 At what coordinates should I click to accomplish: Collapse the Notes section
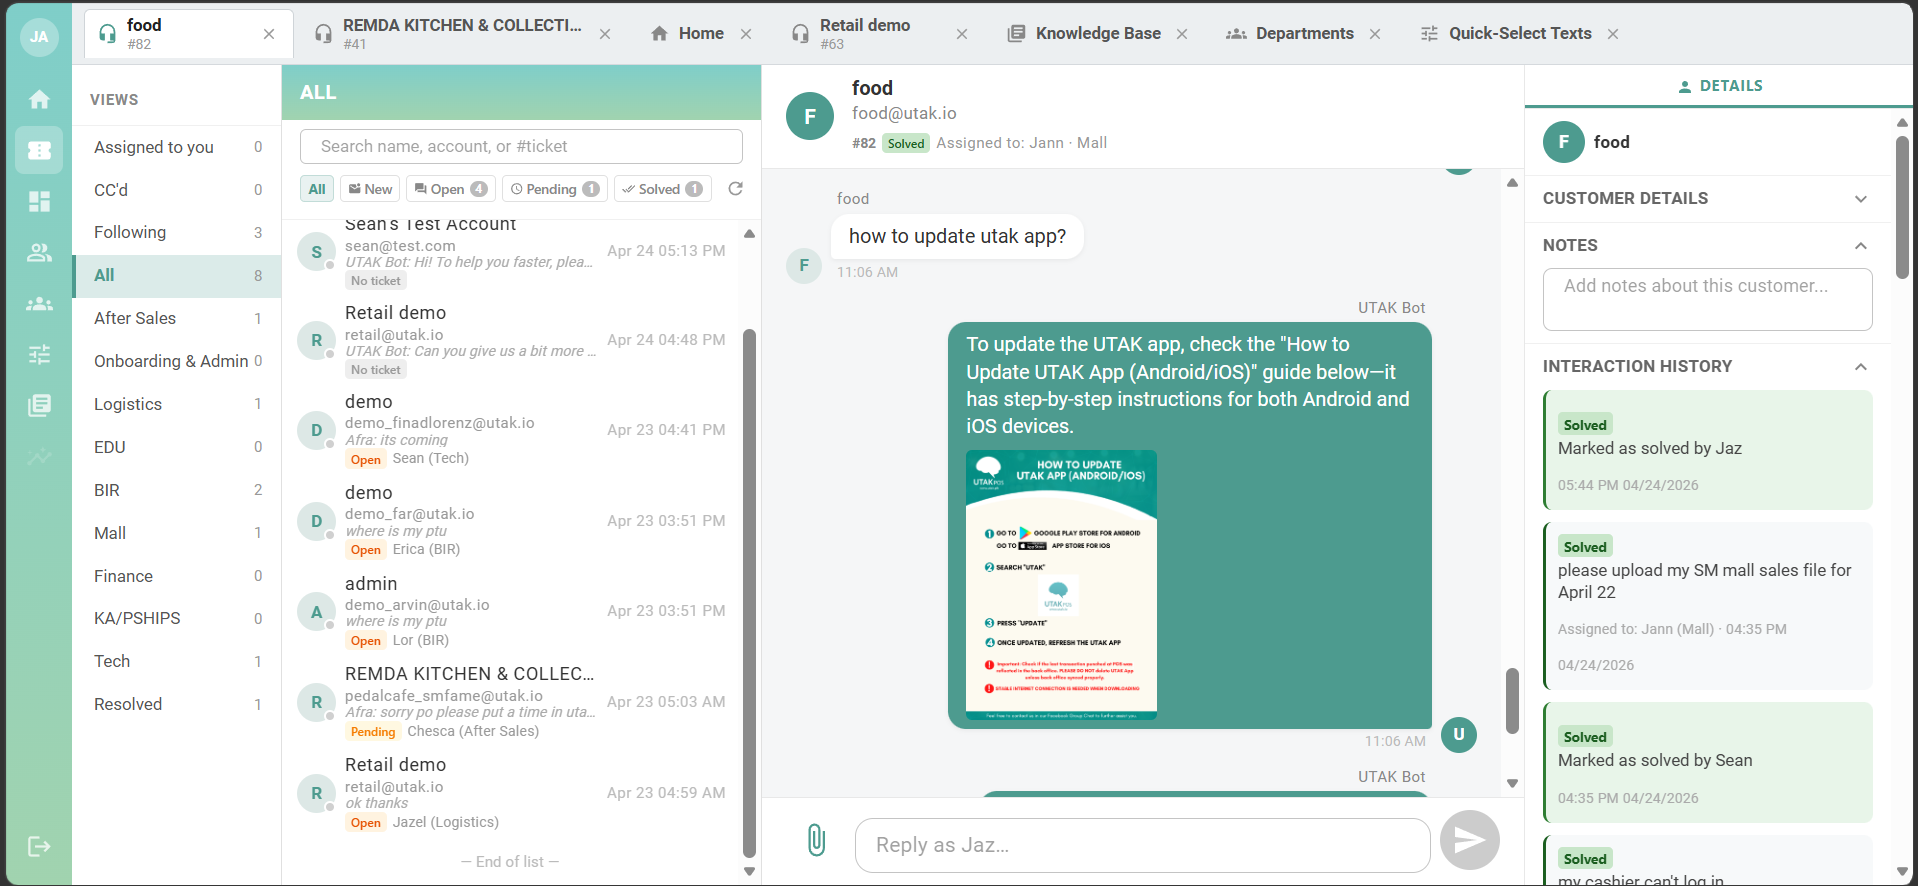1861,246
